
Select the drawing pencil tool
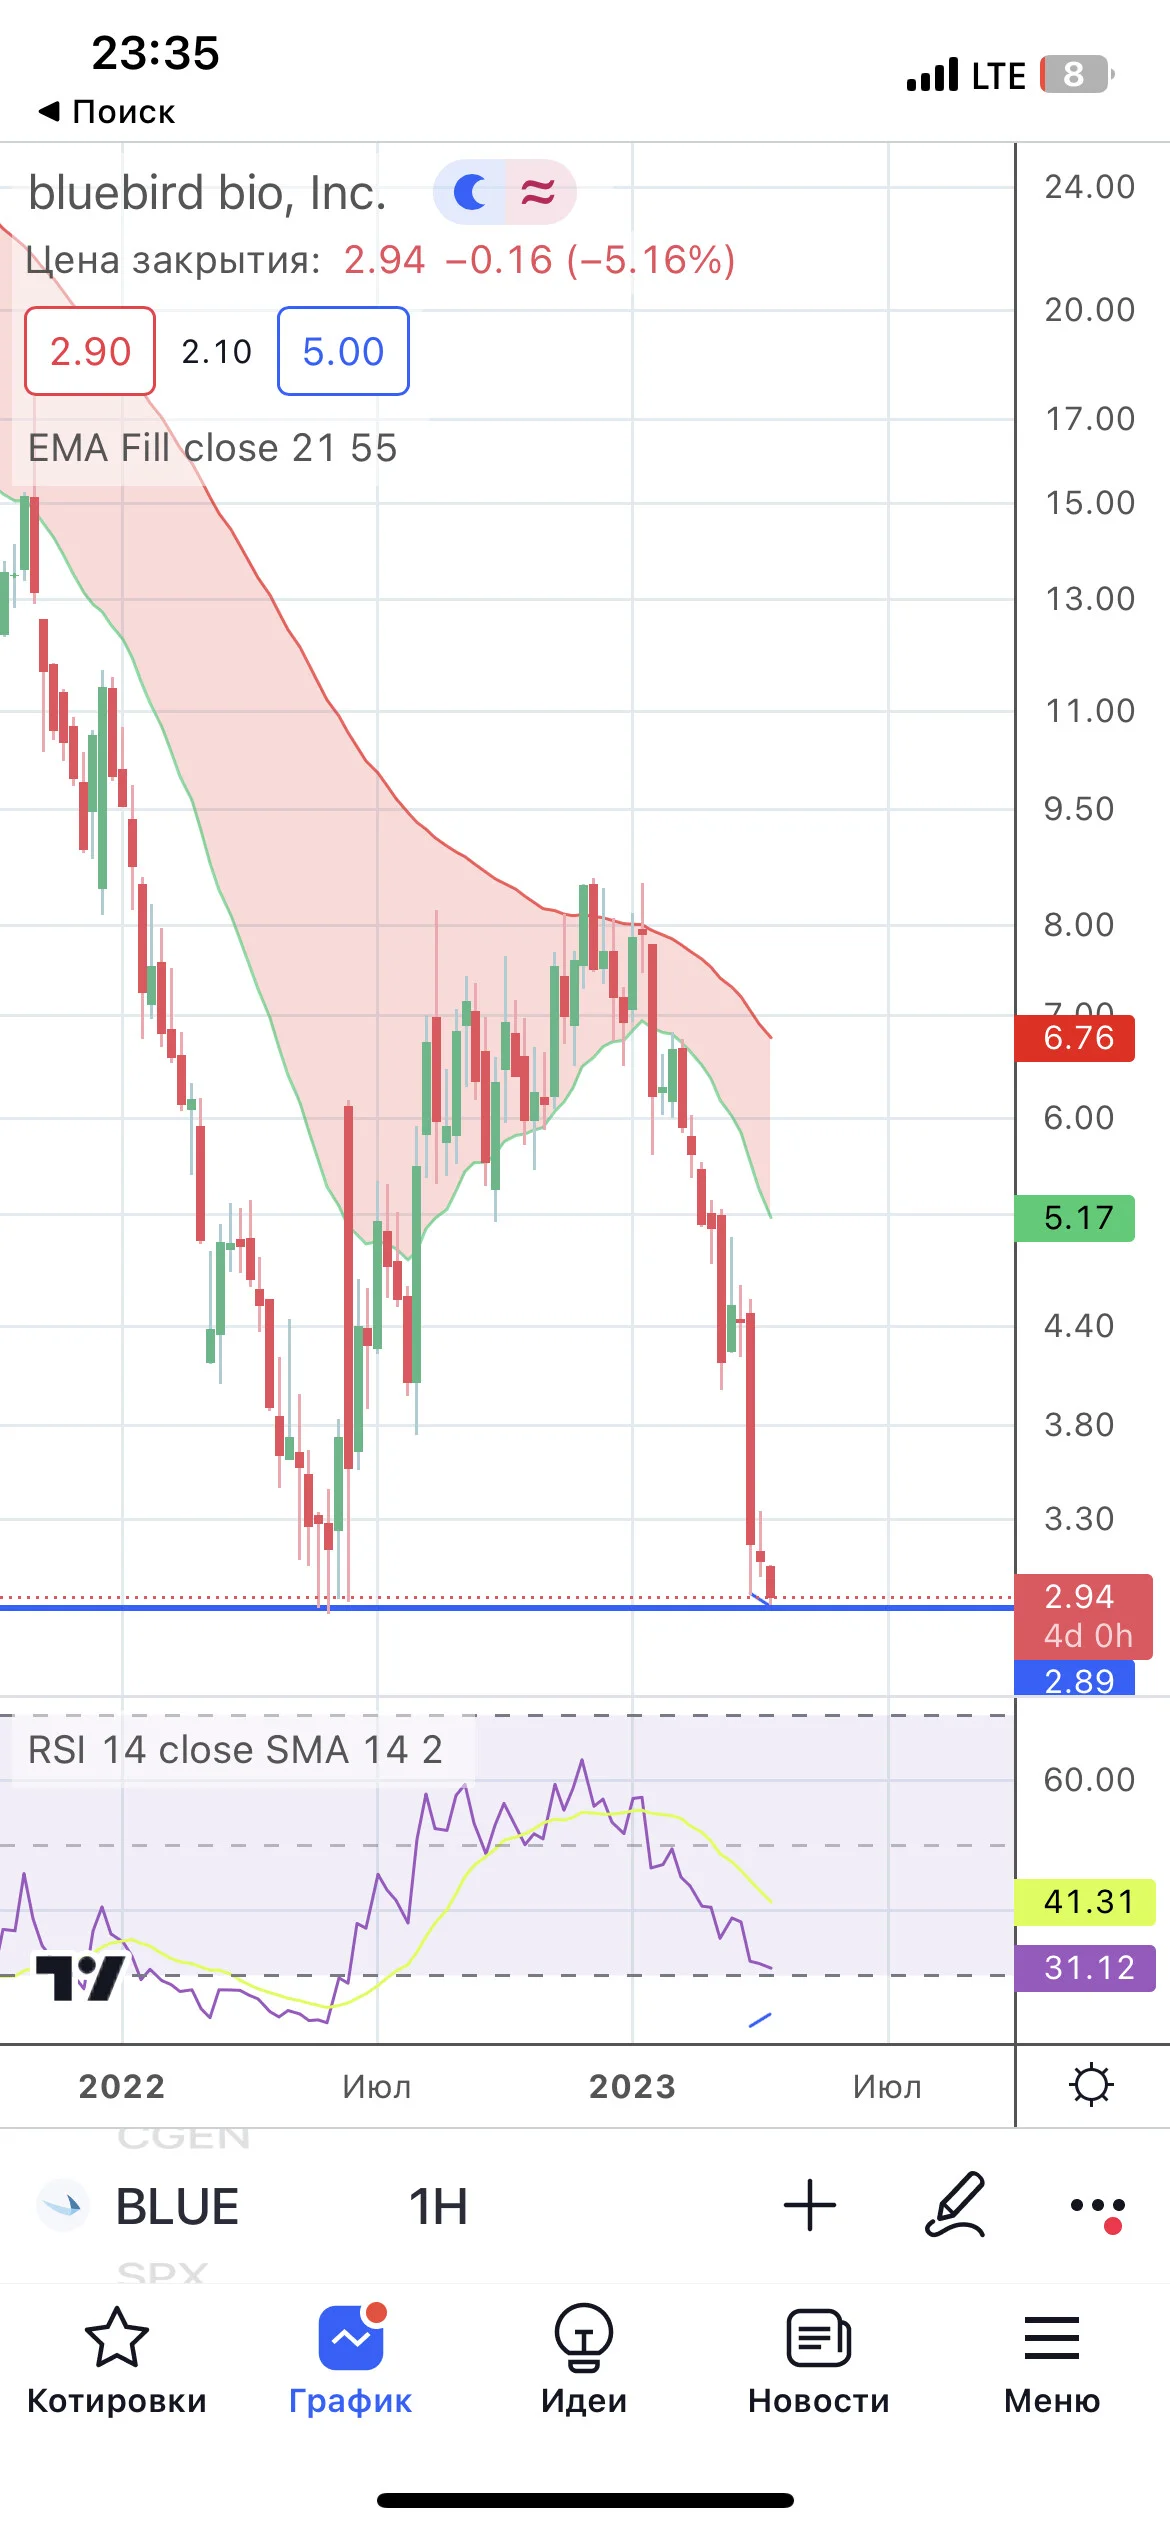956,2204
